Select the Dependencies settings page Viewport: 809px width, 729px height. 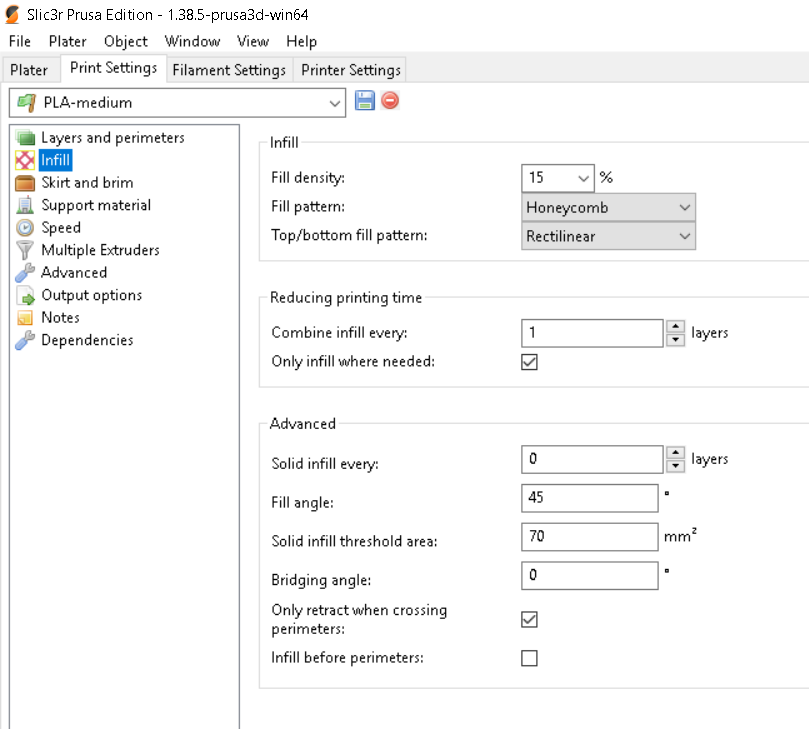click(x=87, y=340)
